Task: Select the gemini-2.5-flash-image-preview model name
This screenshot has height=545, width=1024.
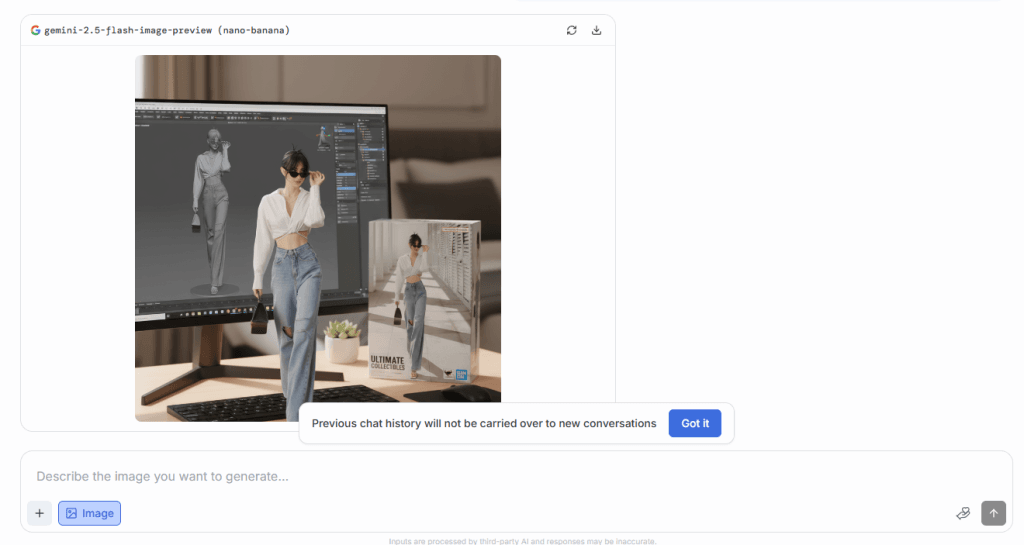Action: [167, 30]
